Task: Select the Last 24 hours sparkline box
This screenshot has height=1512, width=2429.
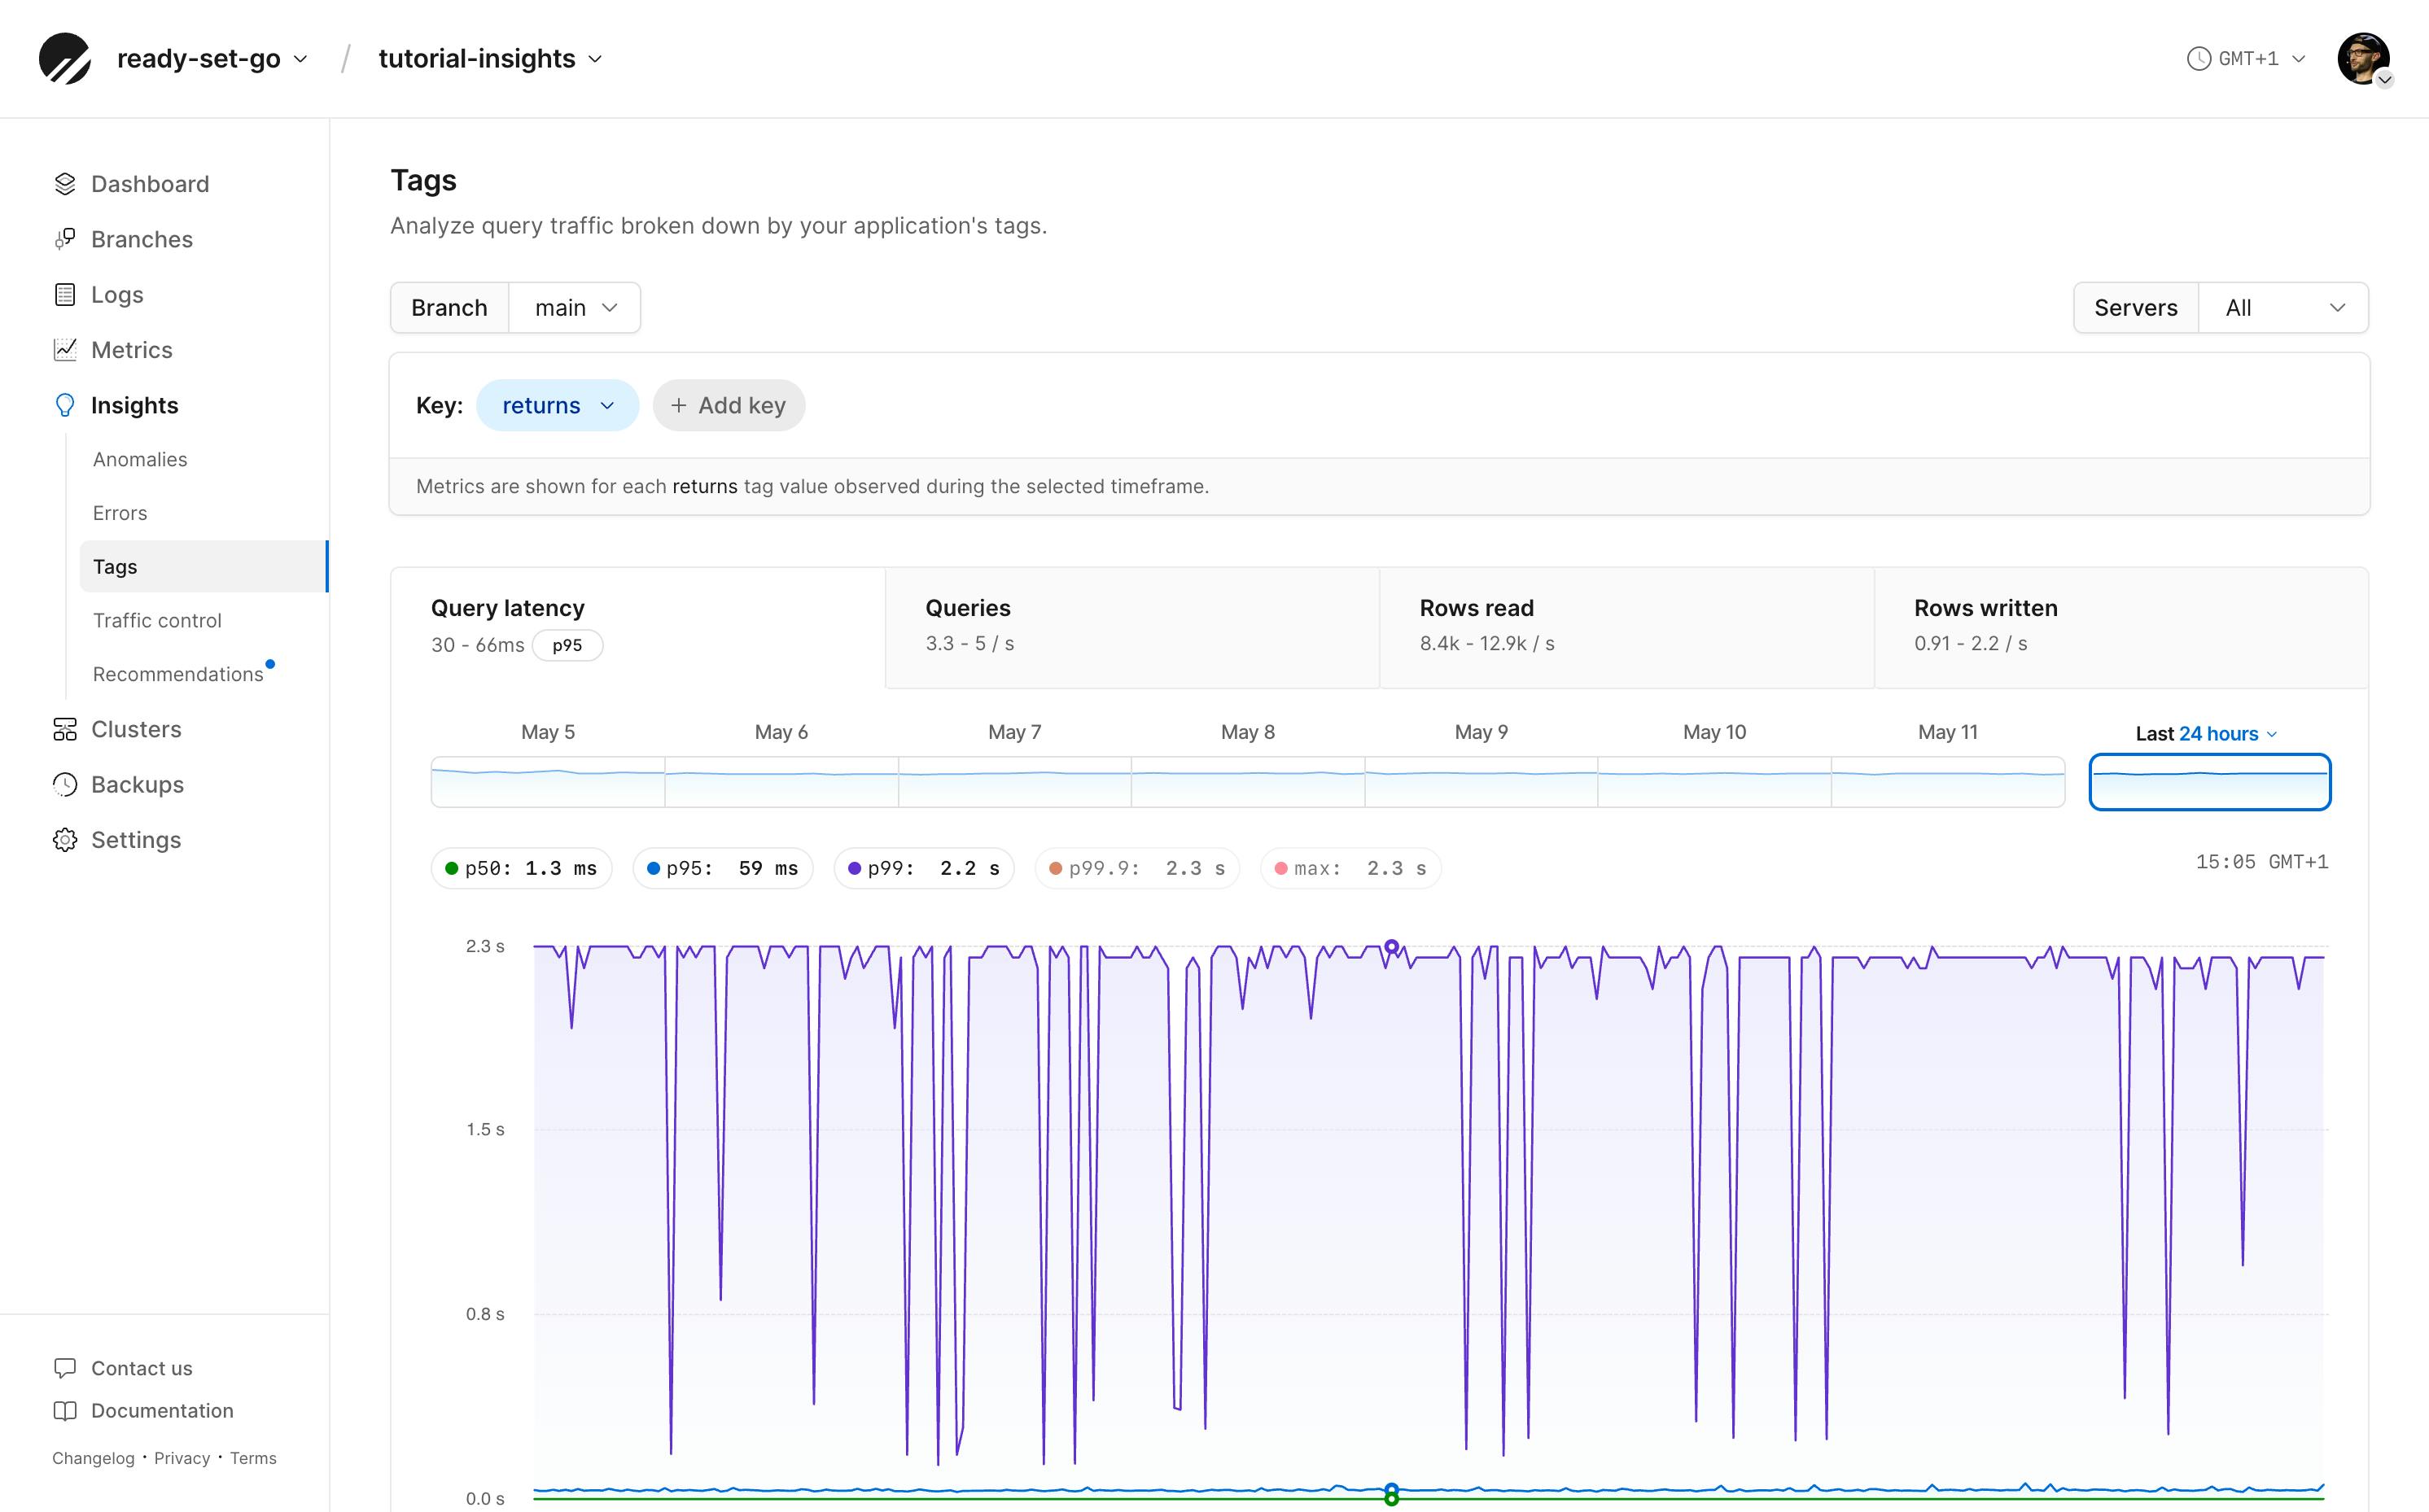Action: click(2210, 782)
